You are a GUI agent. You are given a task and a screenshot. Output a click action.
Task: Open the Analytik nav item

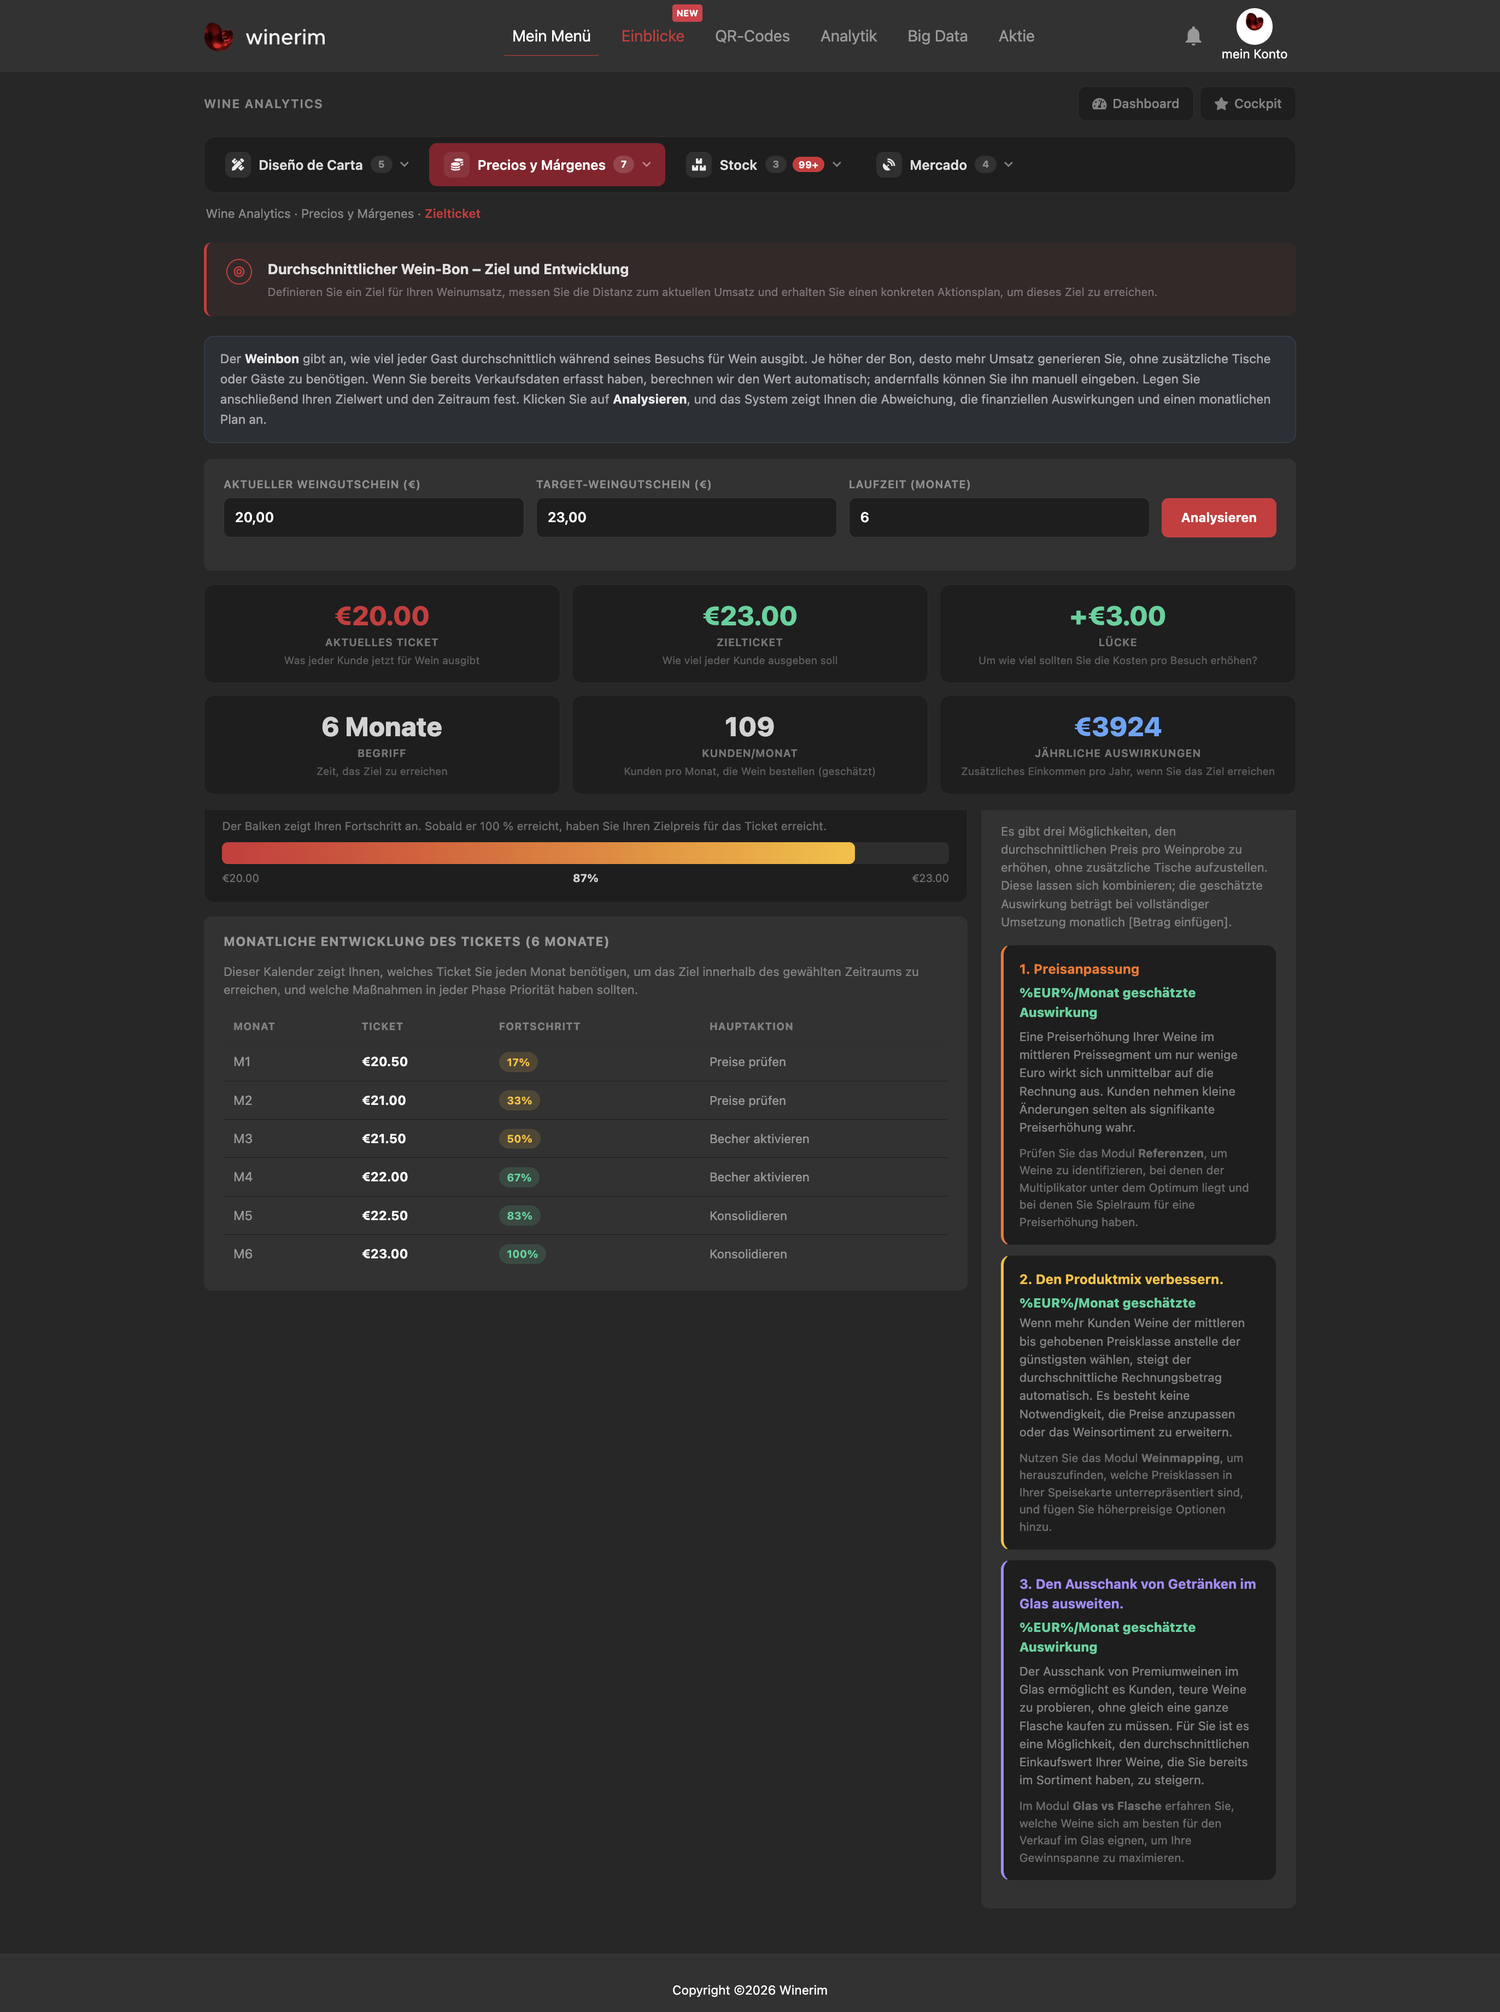click(x=848, y=36)
